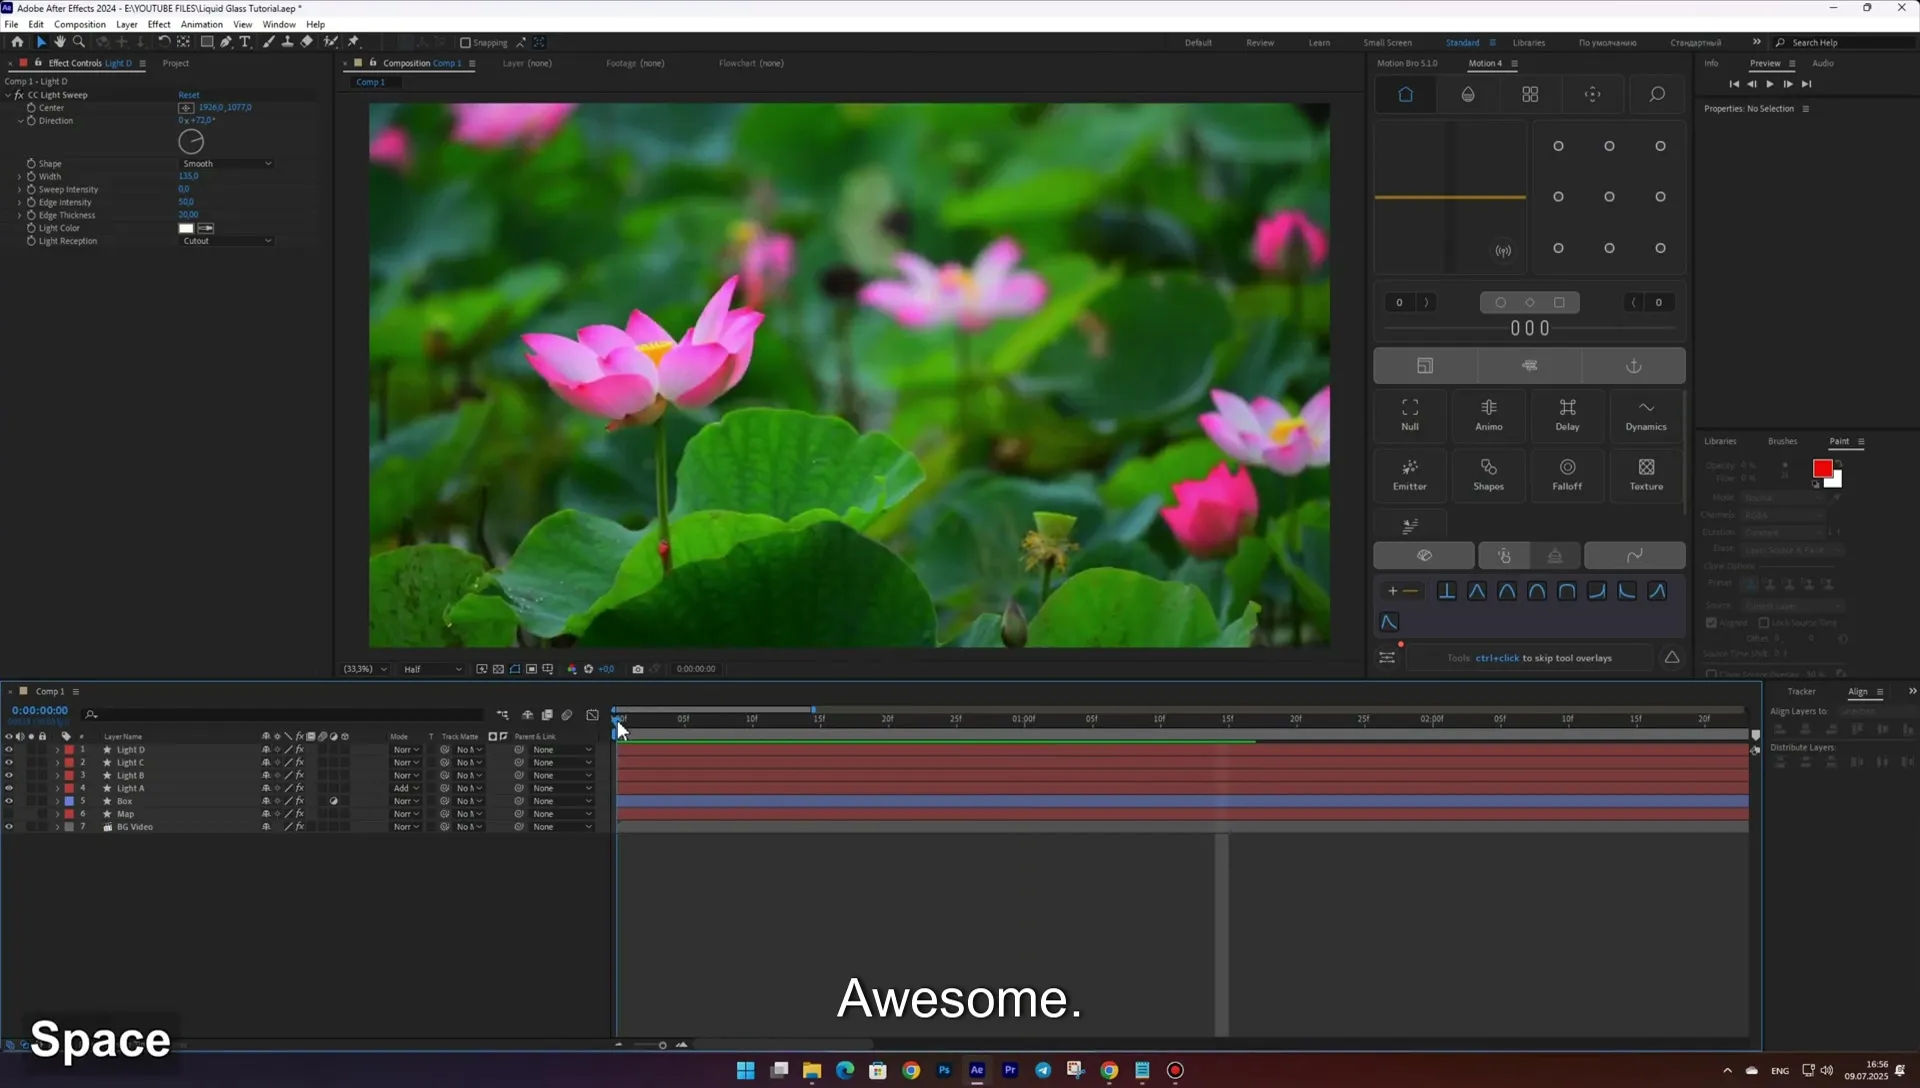Click the white Light Color swatch

point(186,228)
